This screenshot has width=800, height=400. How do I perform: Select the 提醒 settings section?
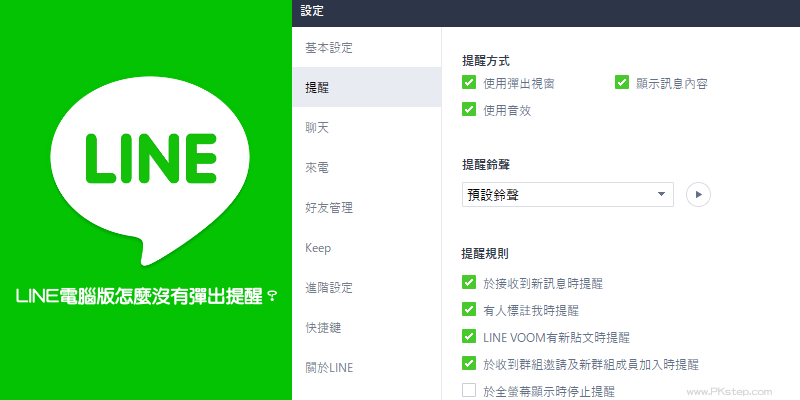pos(366,88)
